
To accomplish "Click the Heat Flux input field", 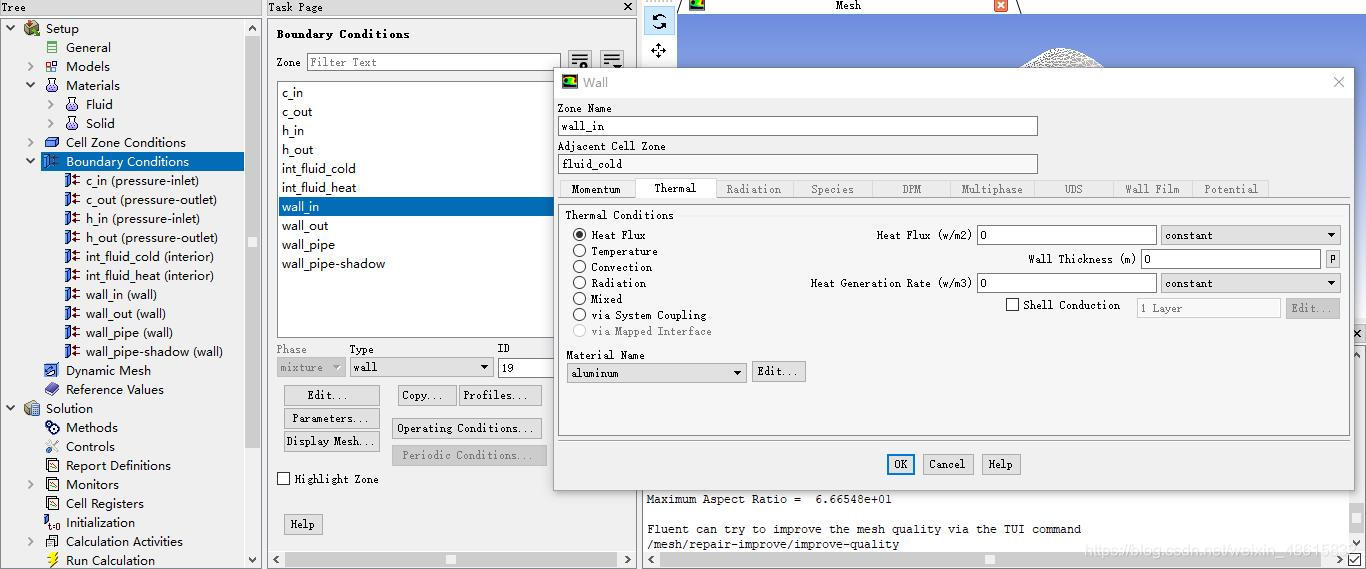I will pyautogui.click(x=1066, y=235).
